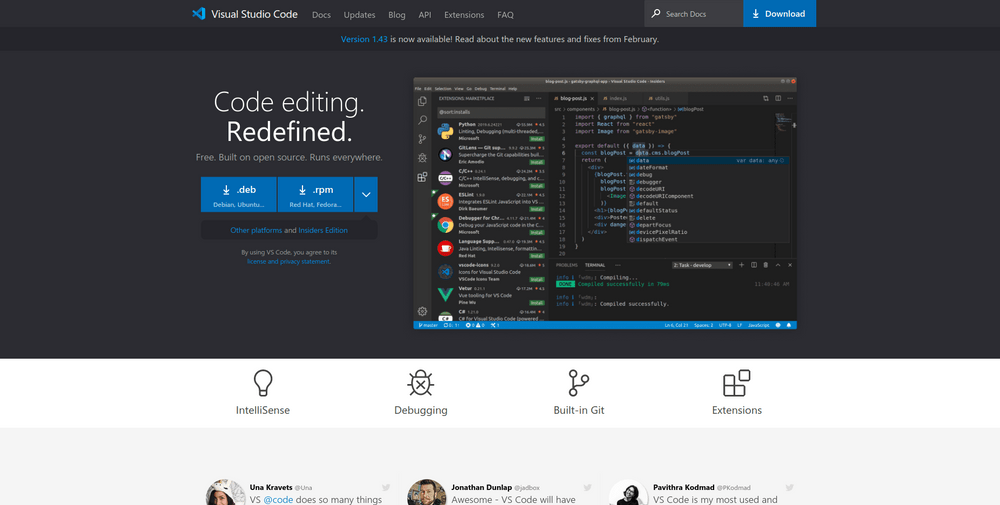Open the PROBLEMS panel tab in screenshot
The image size is (1000, 505).
566,265
